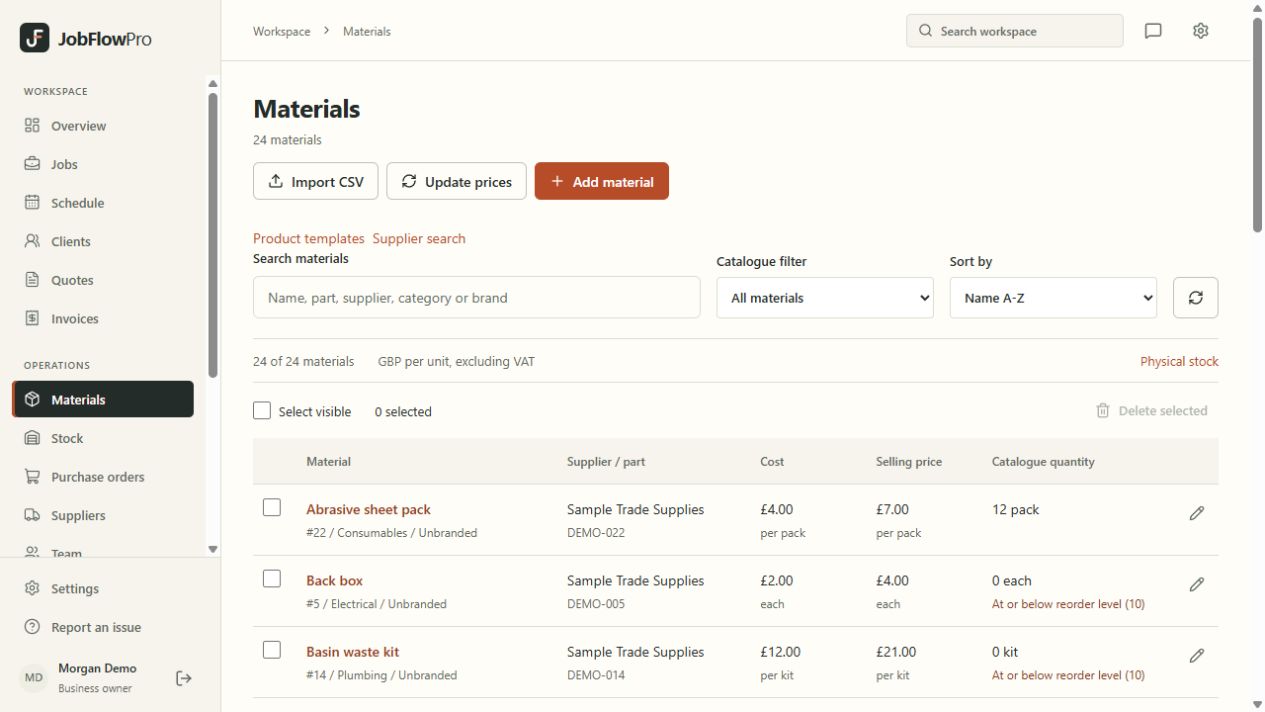Open the Supplier search link
This screenshot has width=1265, height=712.
coord(419,238)
